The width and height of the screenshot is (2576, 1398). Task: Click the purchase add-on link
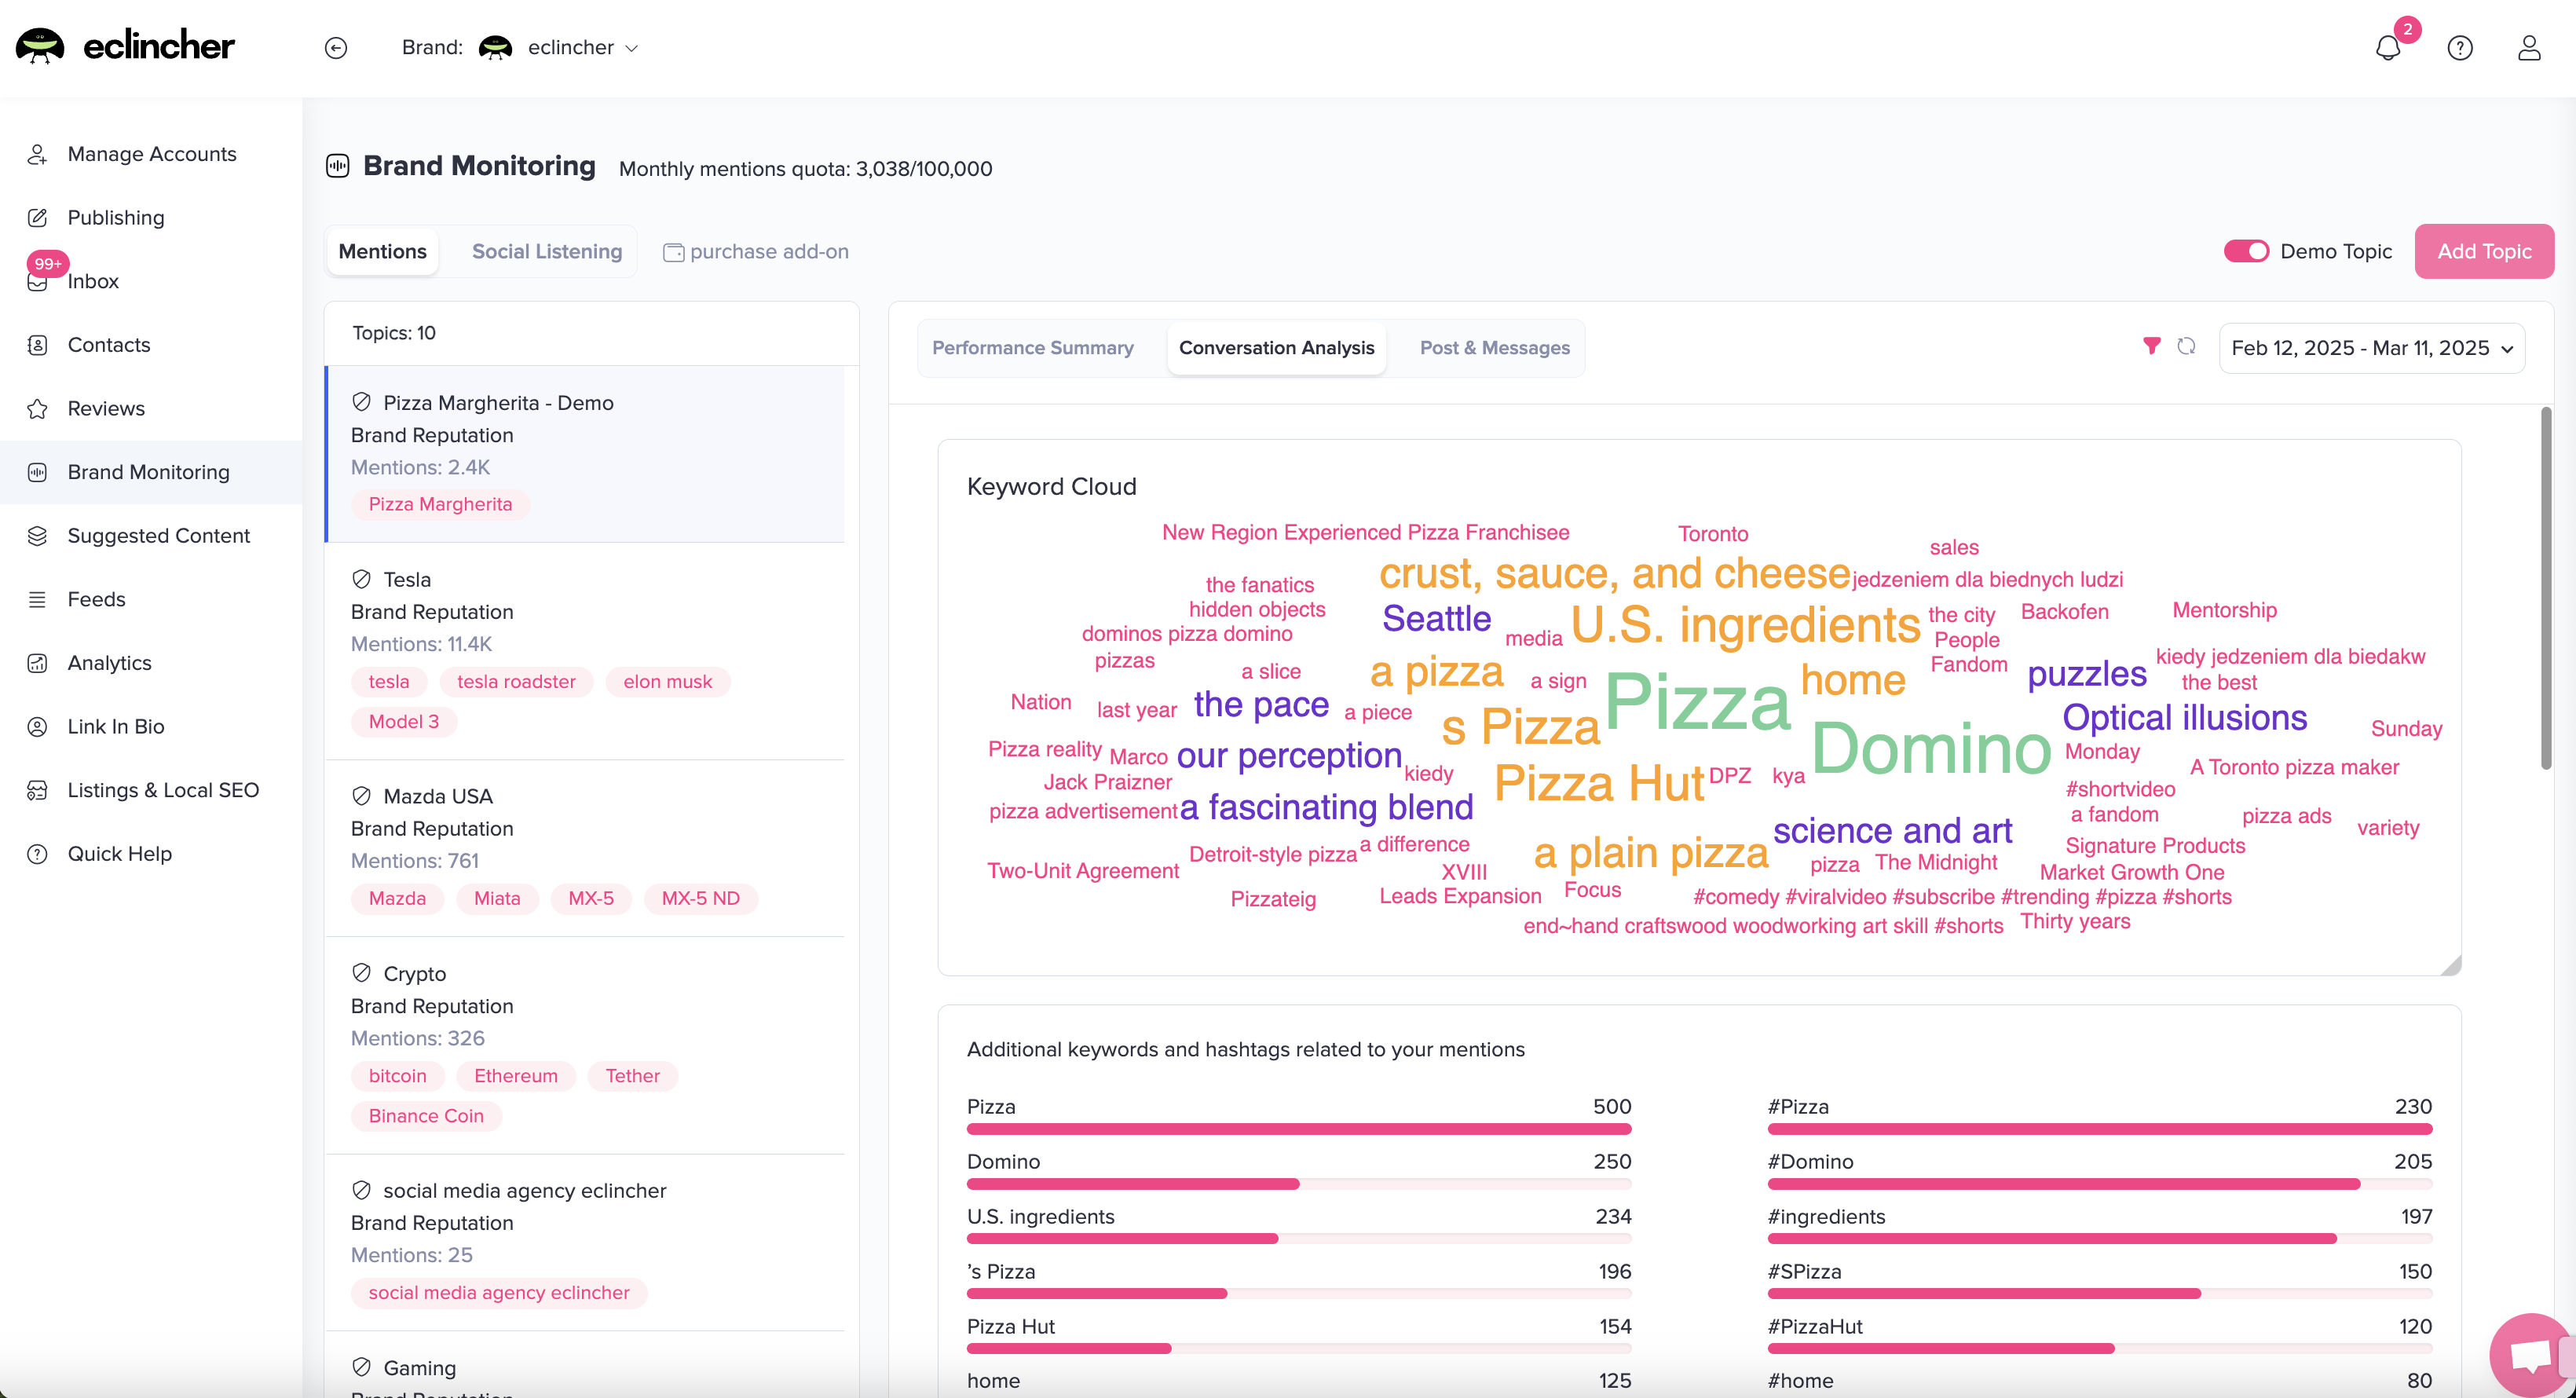click(x=768, y=251)
